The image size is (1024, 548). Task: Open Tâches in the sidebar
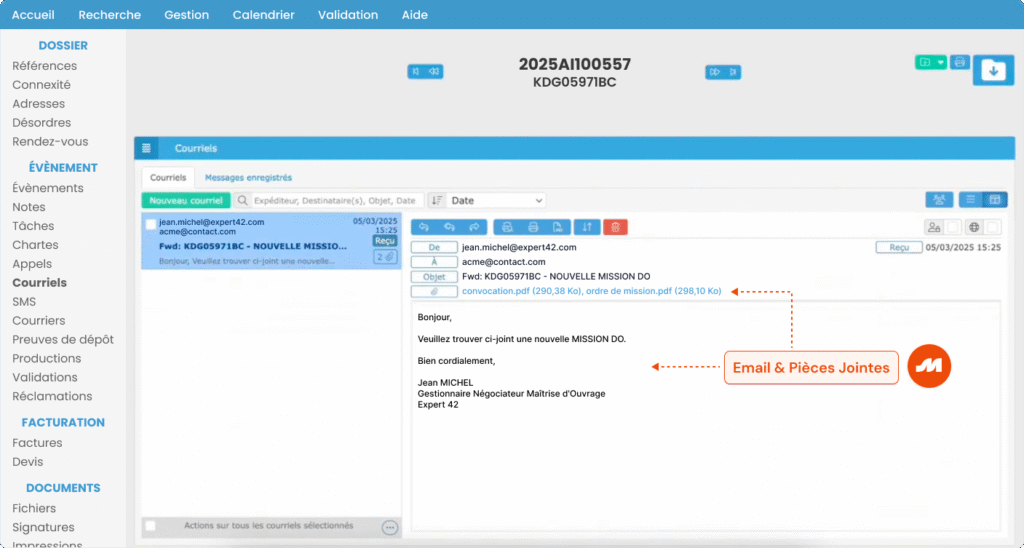(x=33, y=226)
